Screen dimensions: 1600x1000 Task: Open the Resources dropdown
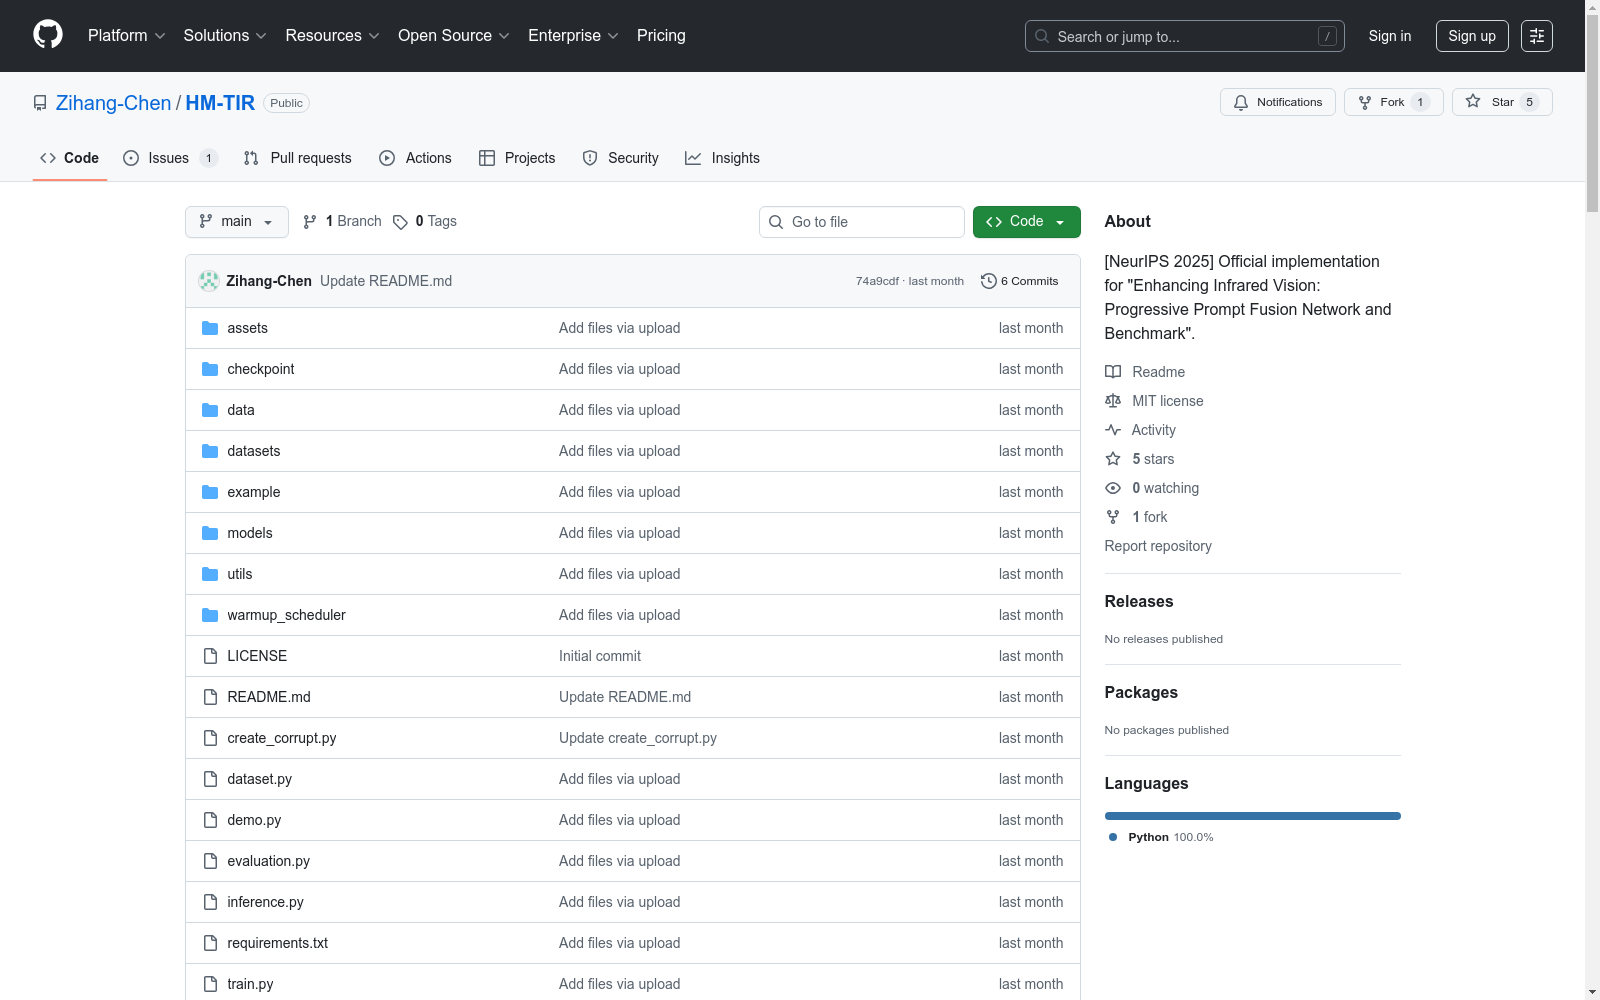(332, 36)
